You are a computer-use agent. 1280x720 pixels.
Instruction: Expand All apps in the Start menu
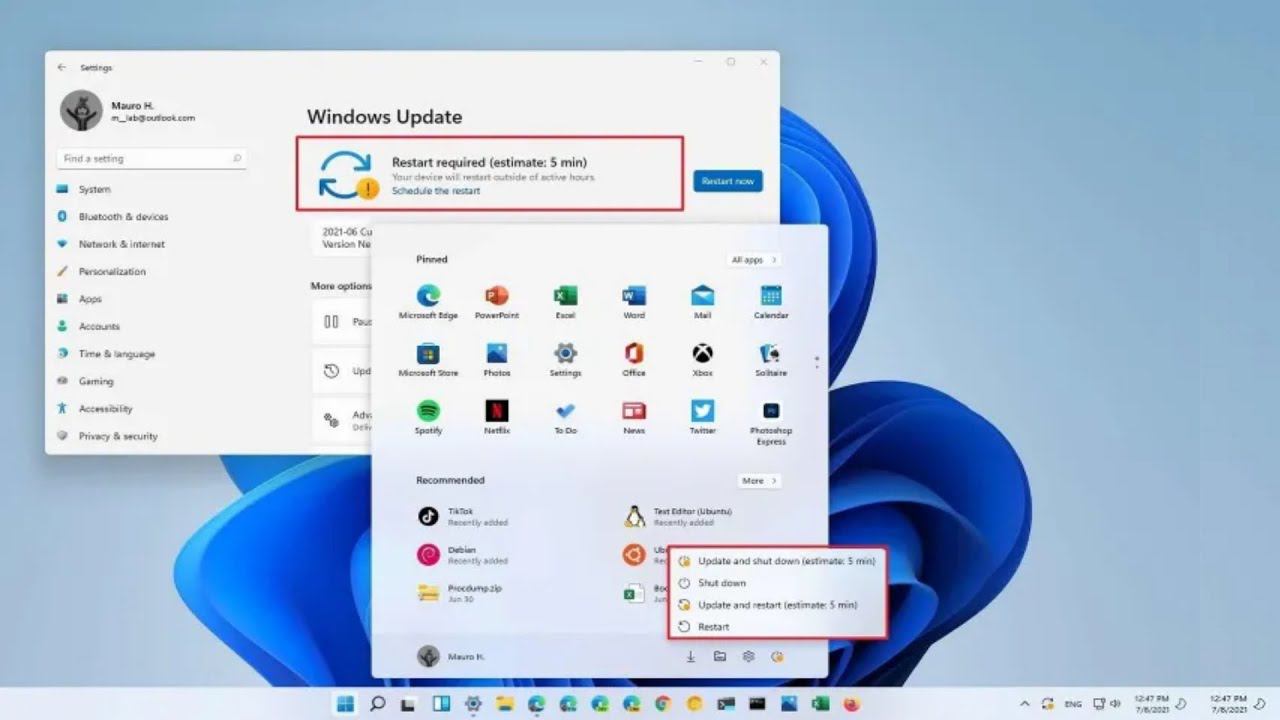pyautogui.click(x=754, y=260)
